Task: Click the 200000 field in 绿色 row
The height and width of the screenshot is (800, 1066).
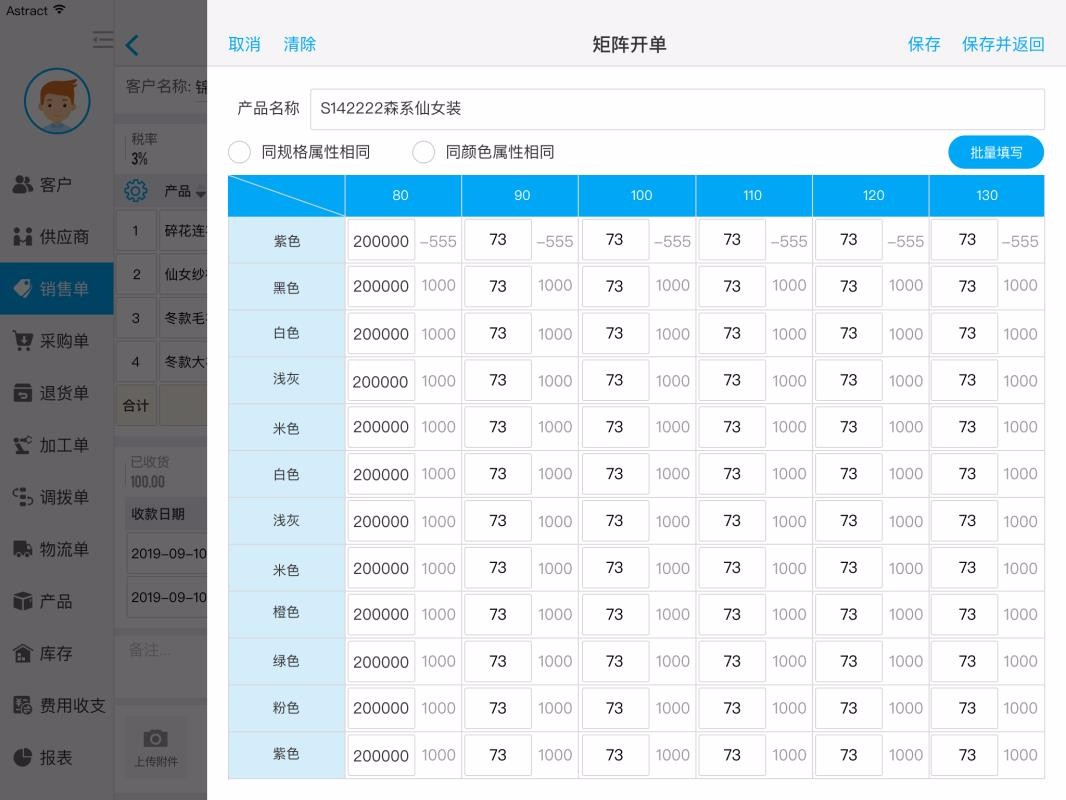Action: point(381,661)
